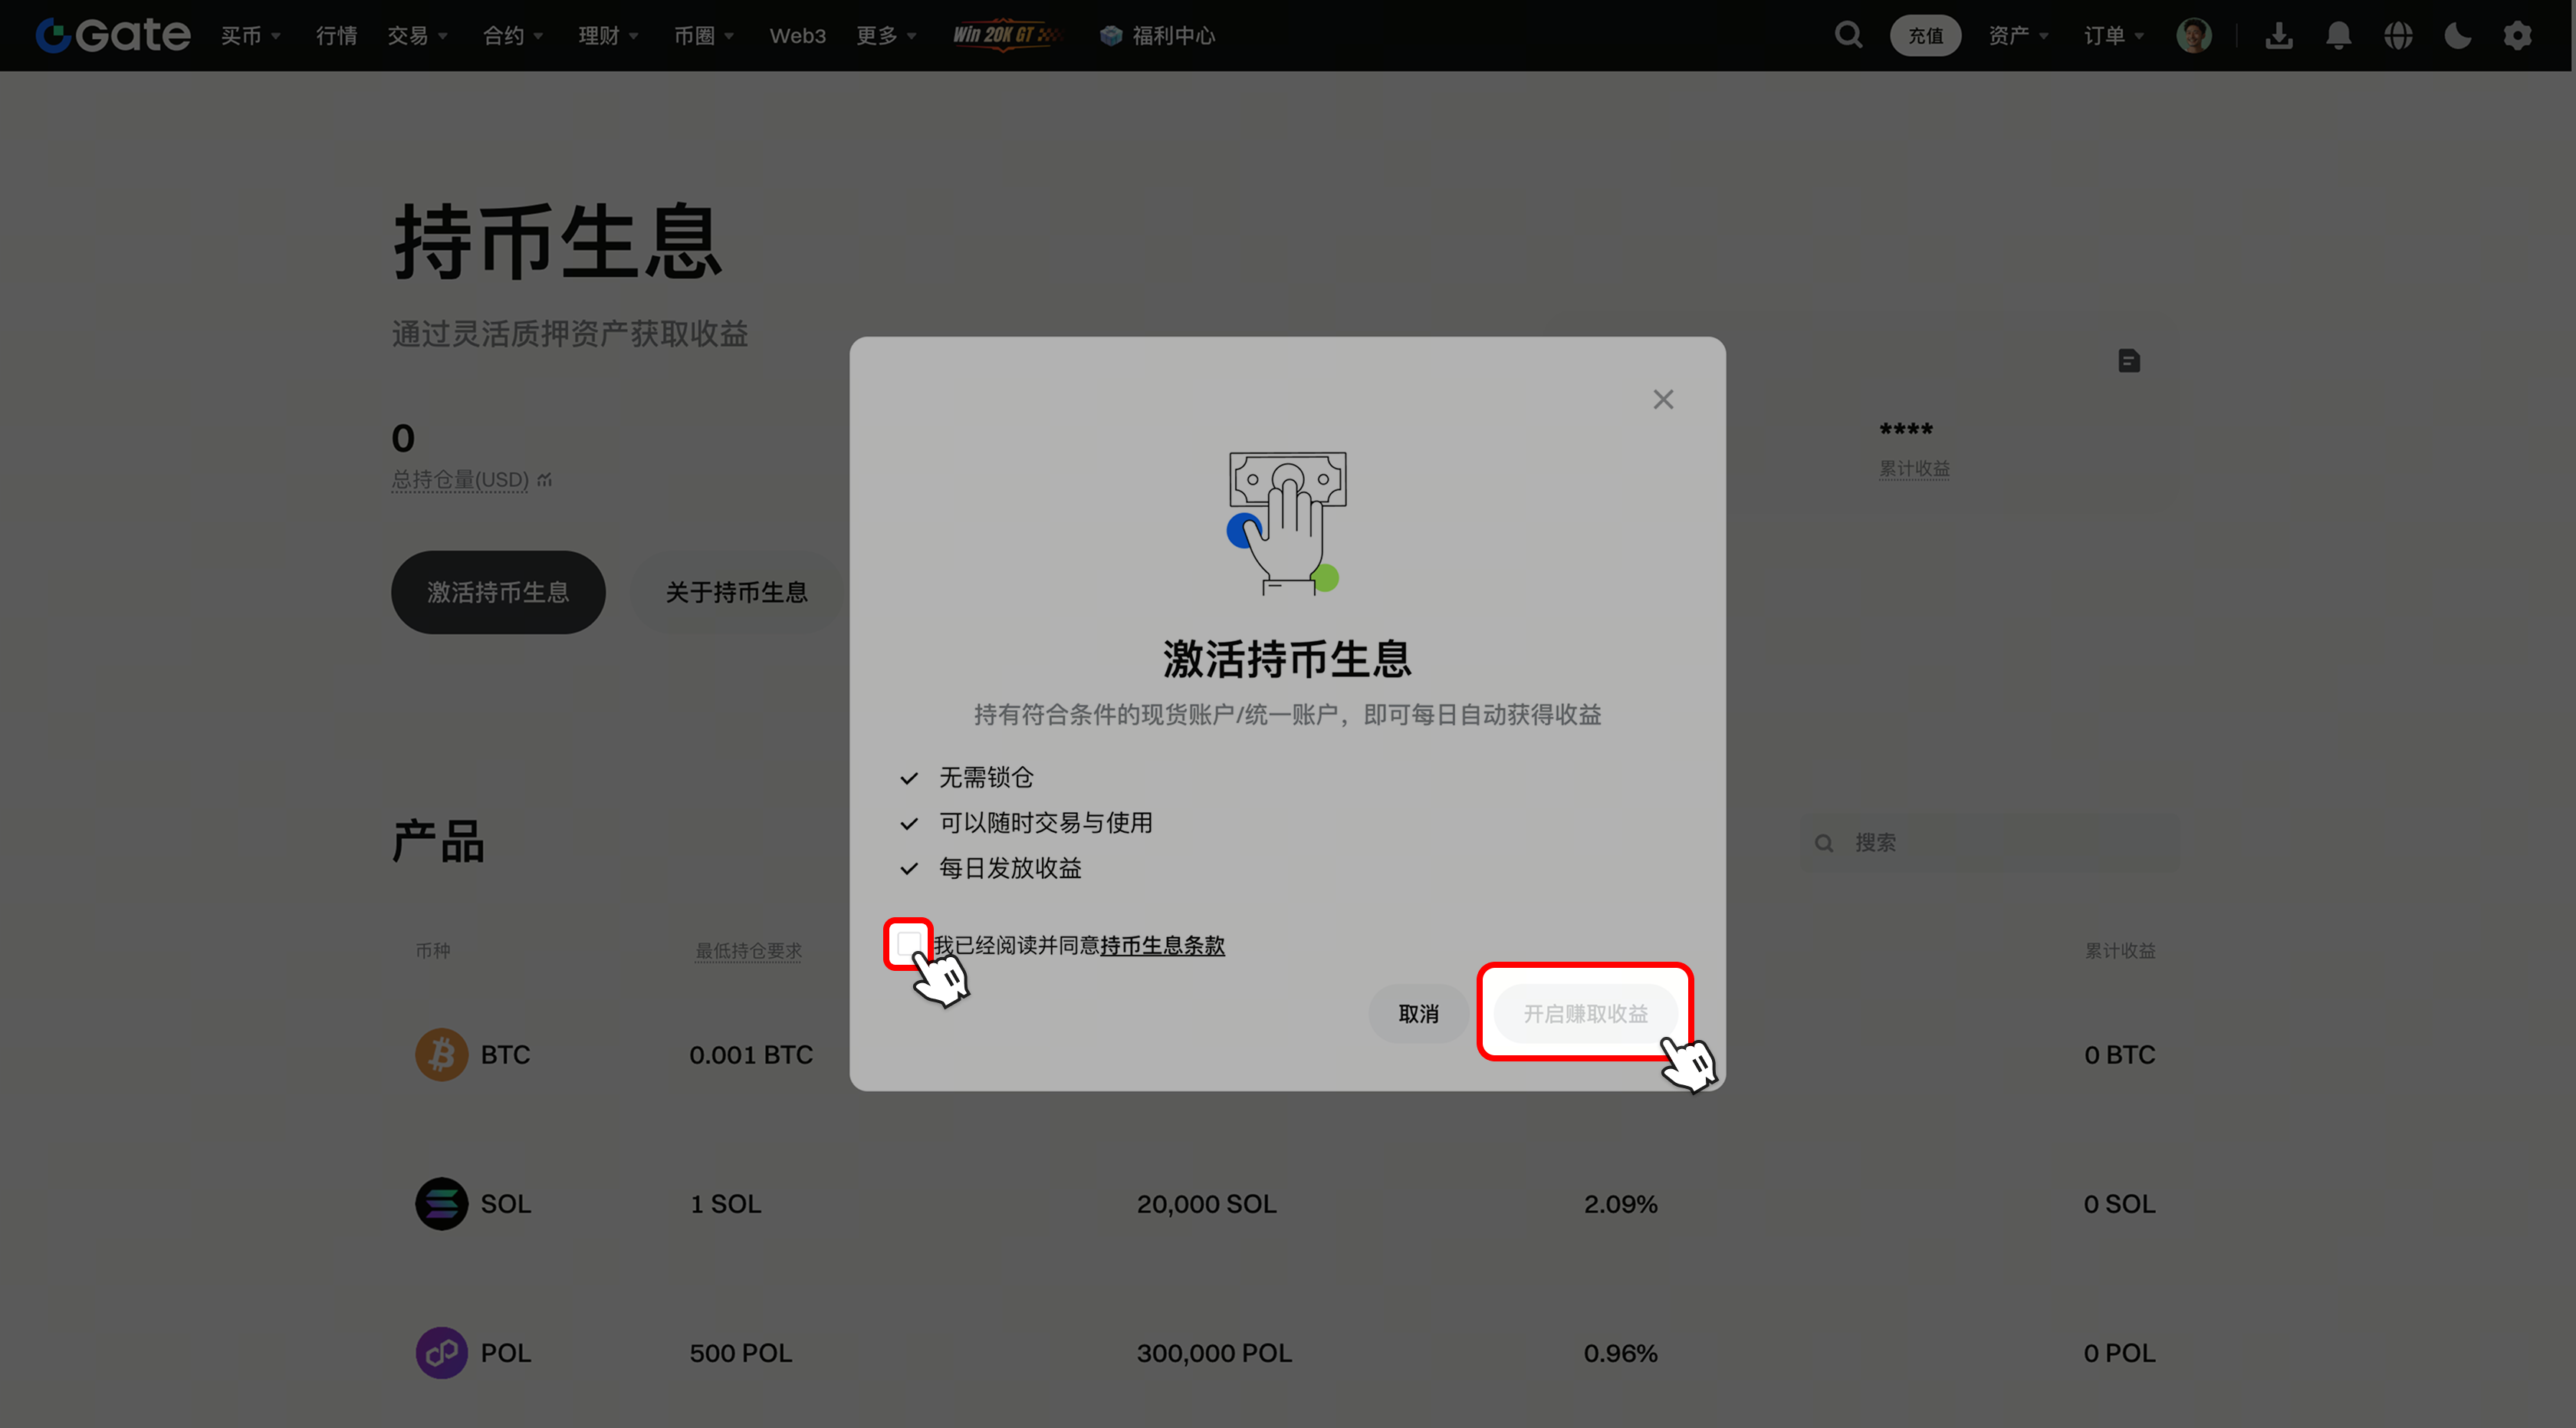
Task: Open the earnings history document icon
Action: pos(2129,361)
